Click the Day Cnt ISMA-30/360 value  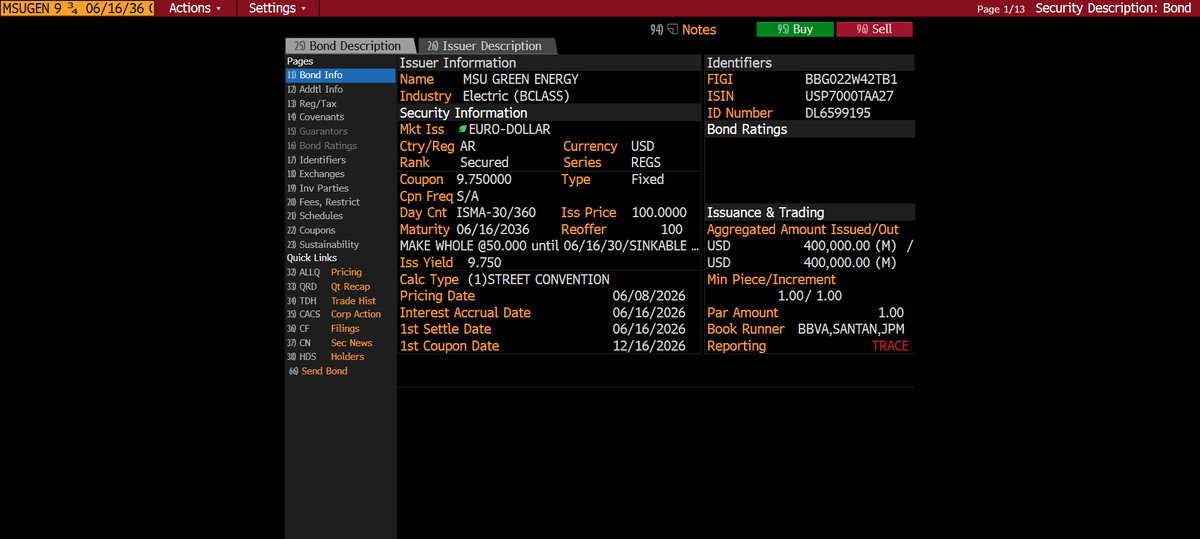(x=496, y=212)
